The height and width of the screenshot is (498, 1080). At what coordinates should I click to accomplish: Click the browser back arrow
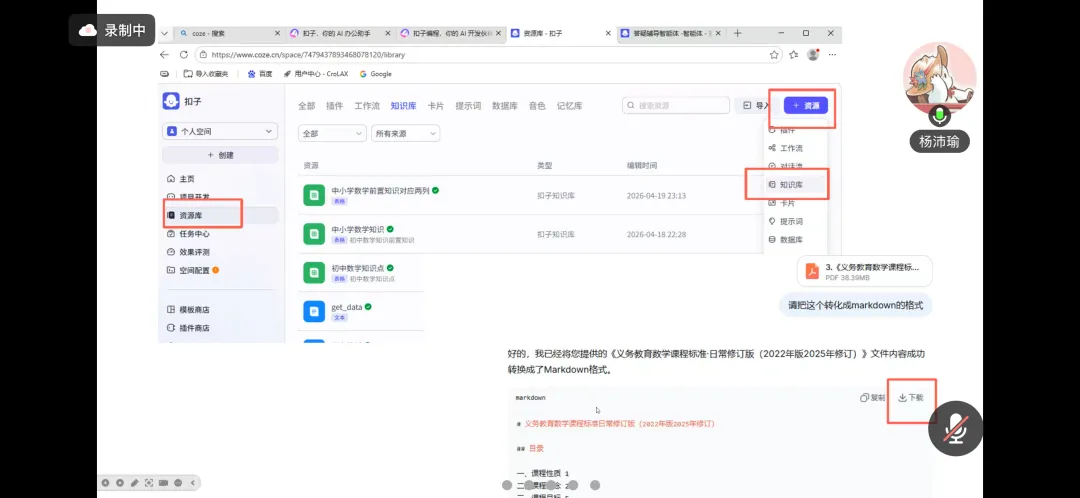click(164, 54)
